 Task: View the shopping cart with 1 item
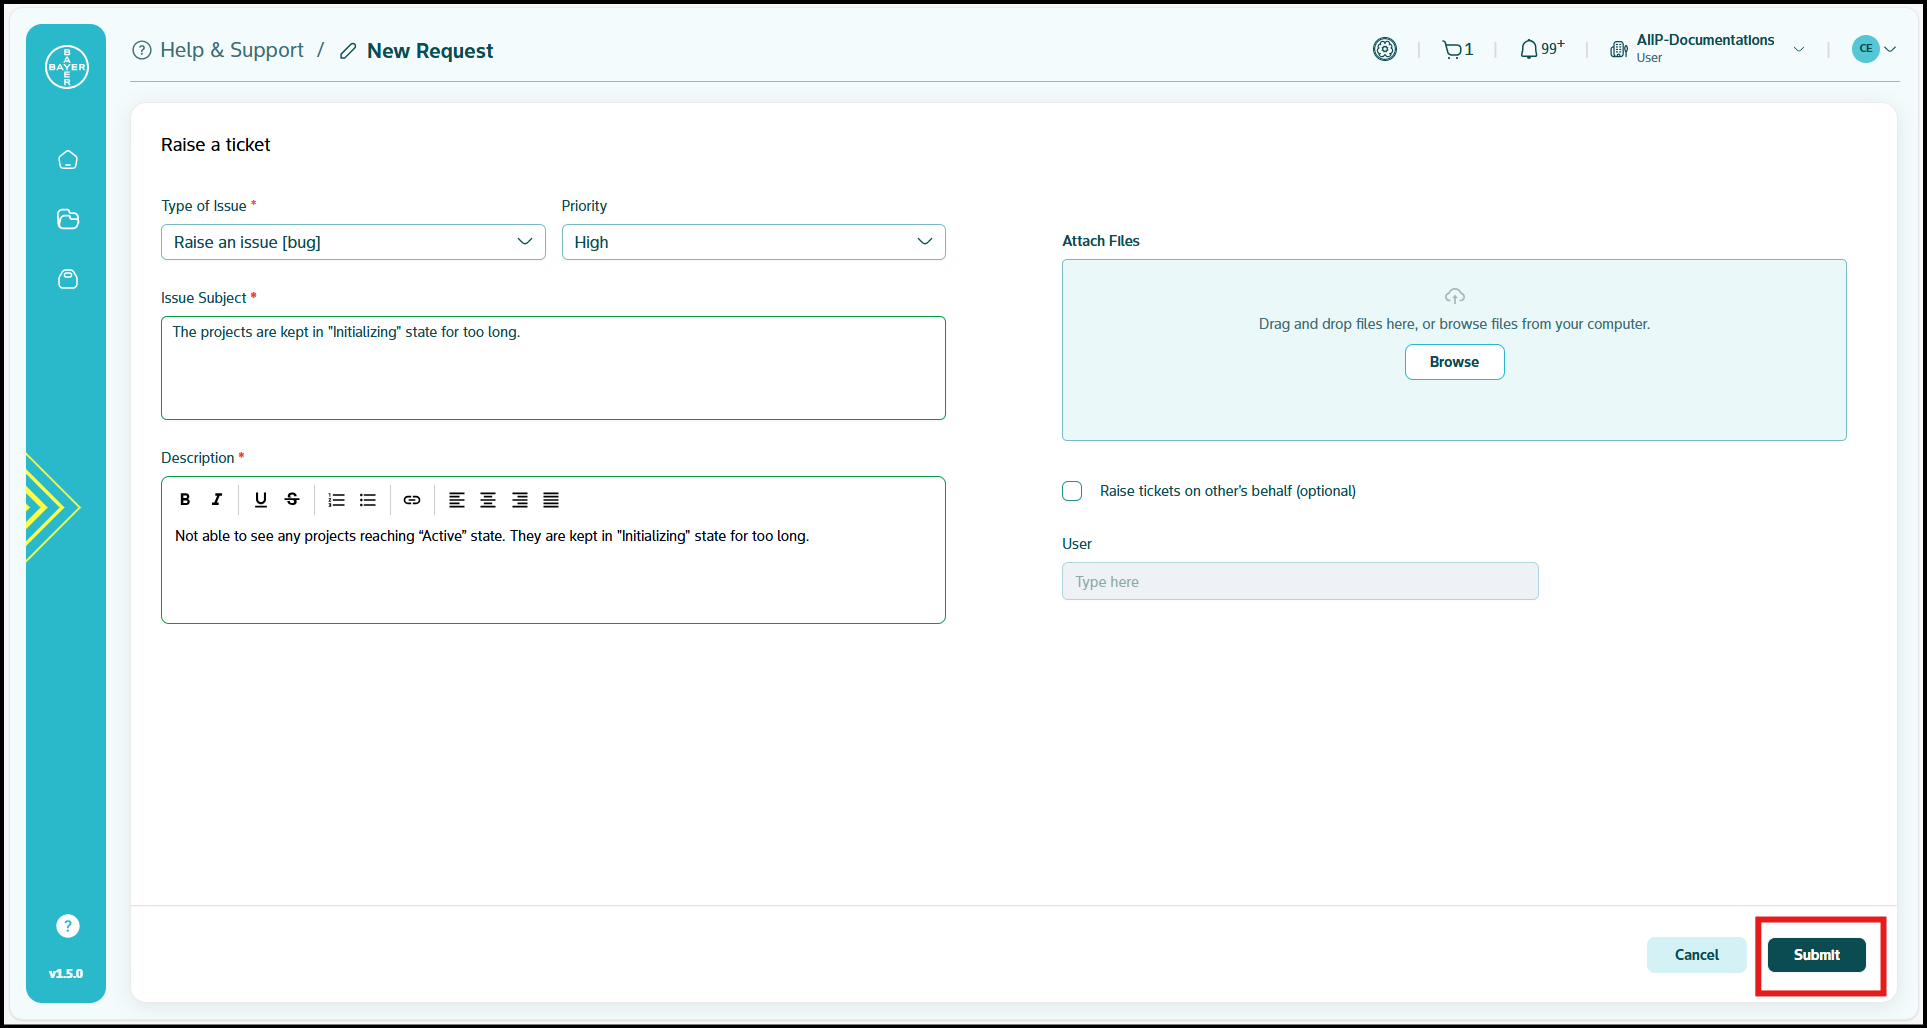[x=1456, y=48]
